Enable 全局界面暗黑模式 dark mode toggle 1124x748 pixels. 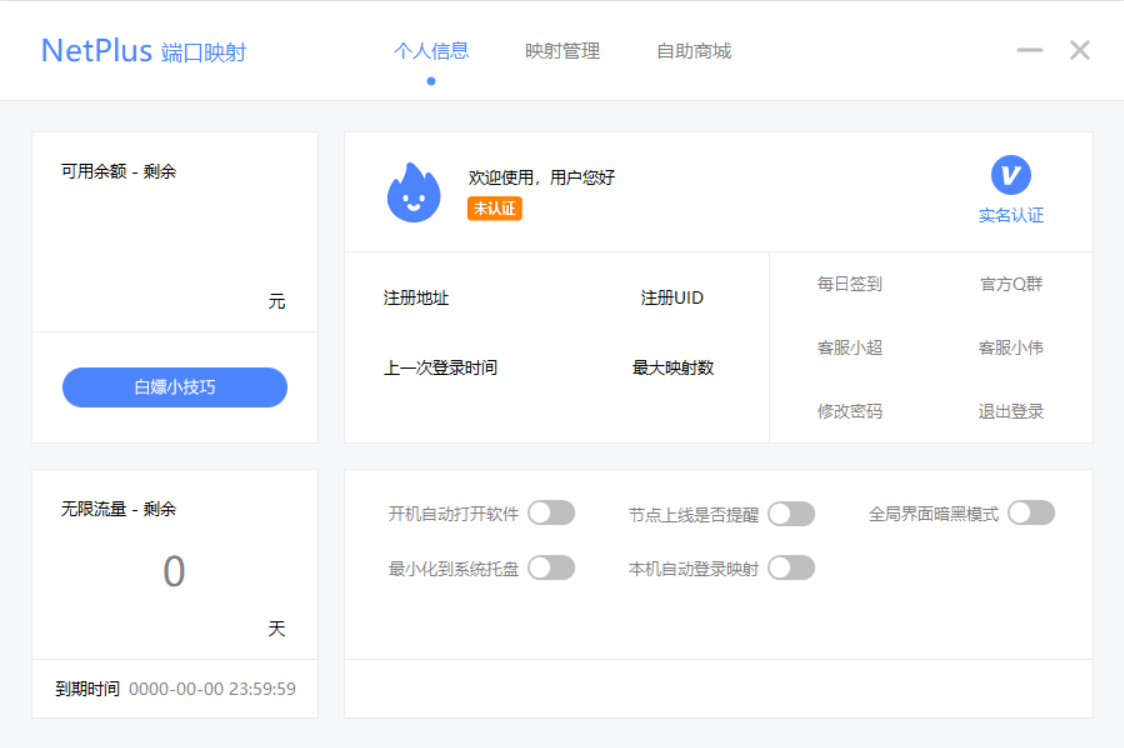1031,513
